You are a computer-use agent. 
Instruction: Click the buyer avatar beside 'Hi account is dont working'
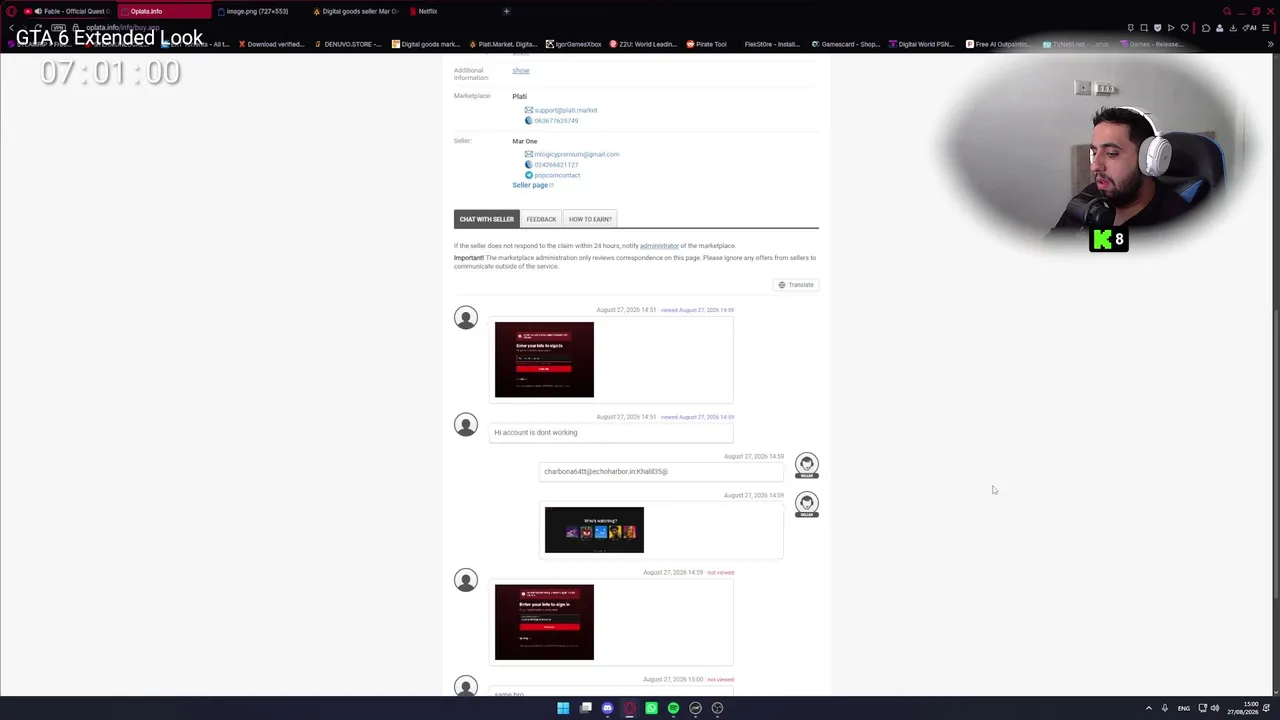[x=466, y=425]
